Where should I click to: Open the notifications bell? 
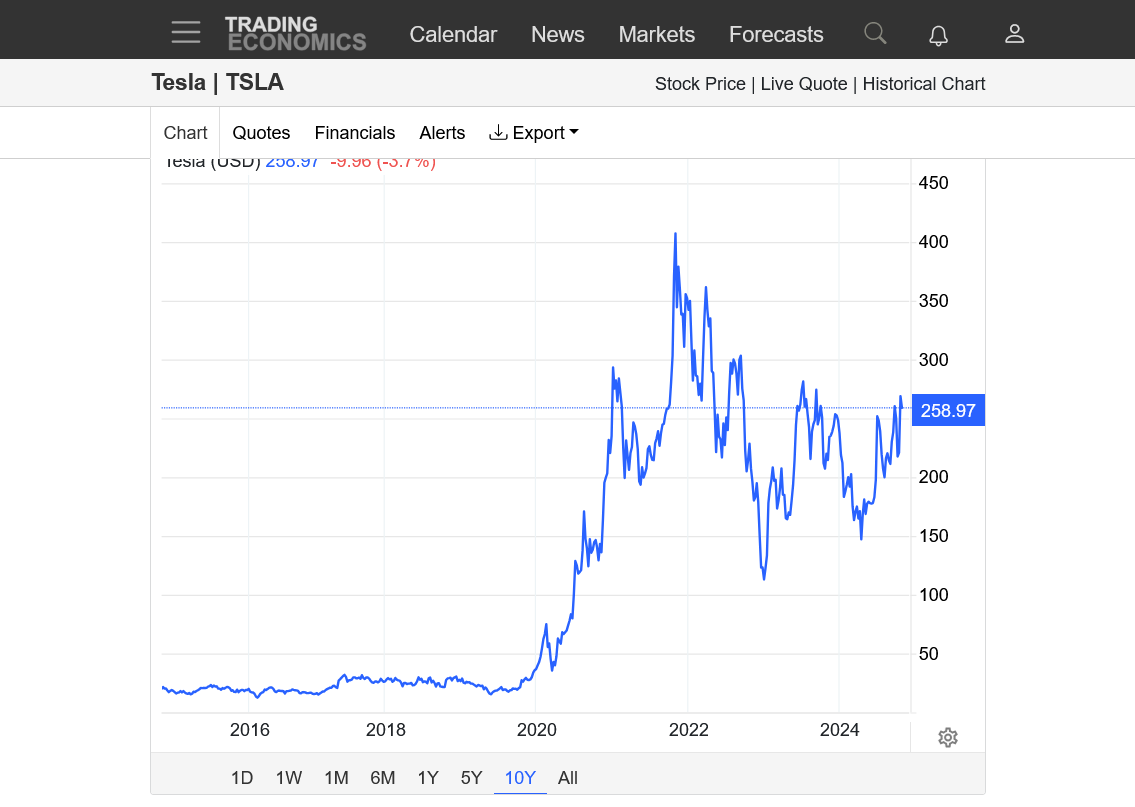[x=938, y=35]
